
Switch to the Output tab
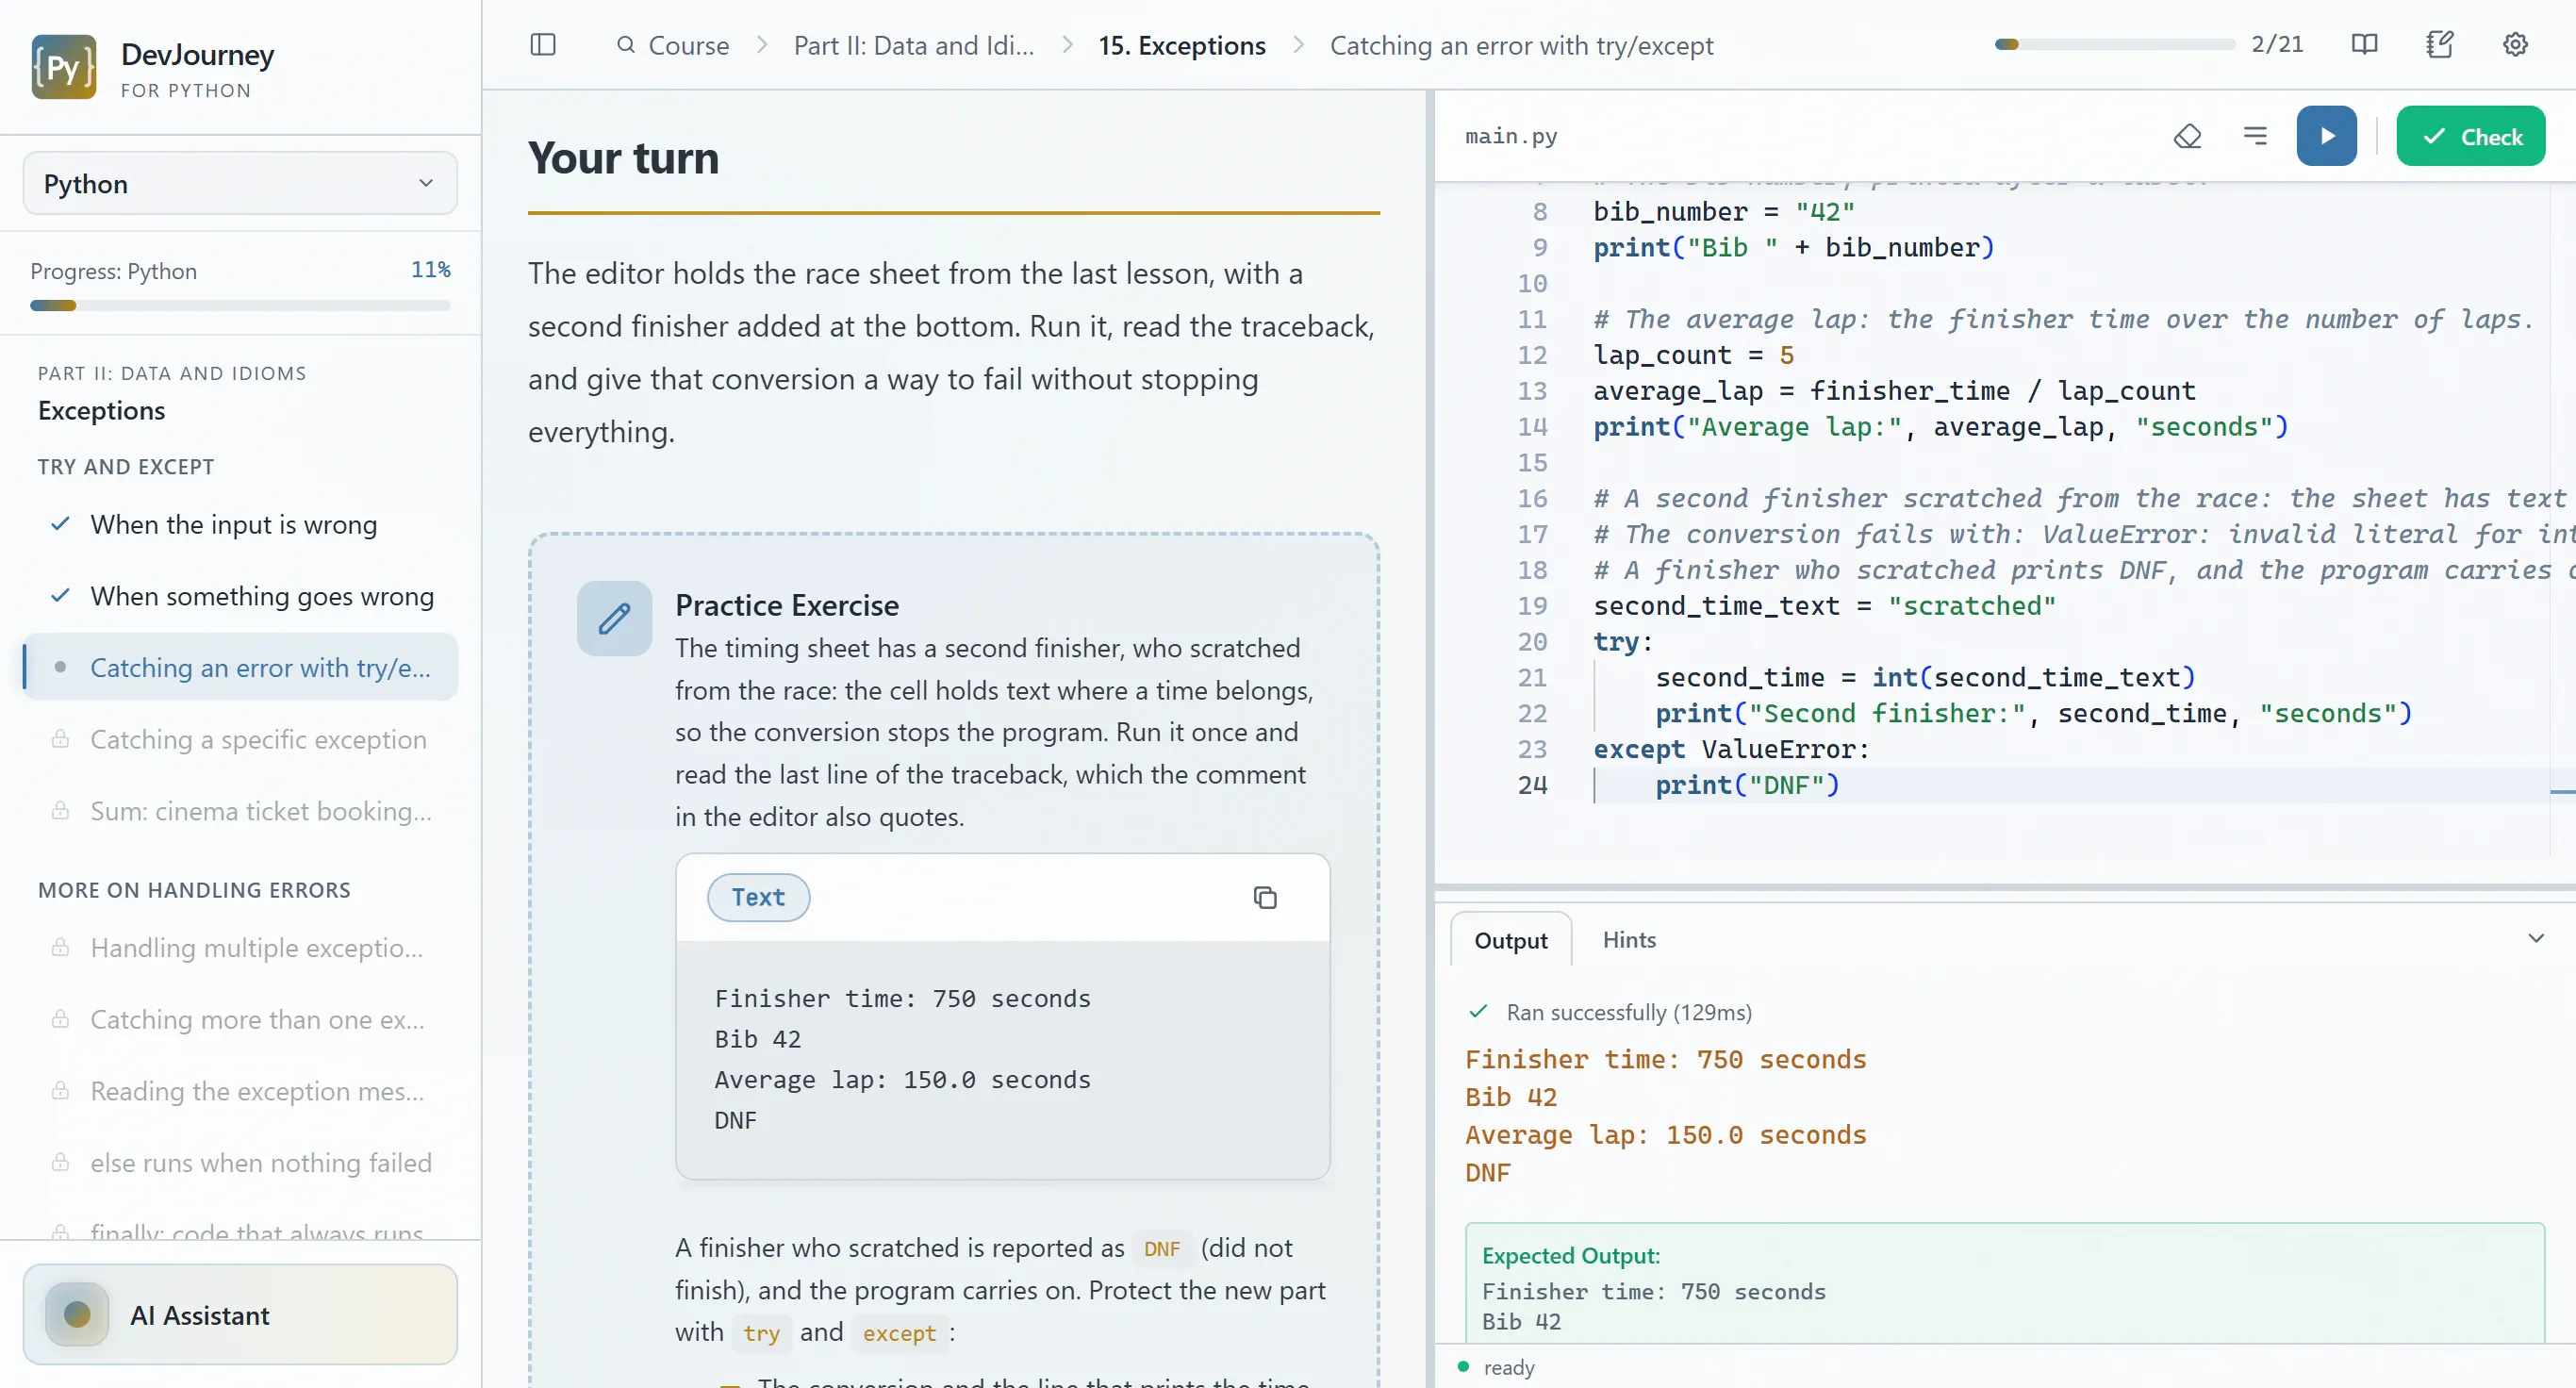click(x=1510, y=940)
